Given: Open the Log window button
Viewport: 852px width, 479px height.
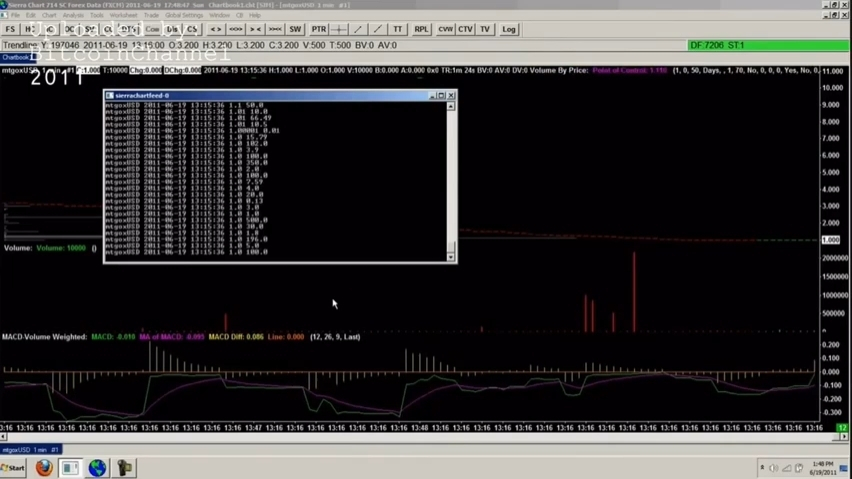Looking at the screenshot, I should coord(509,29).
